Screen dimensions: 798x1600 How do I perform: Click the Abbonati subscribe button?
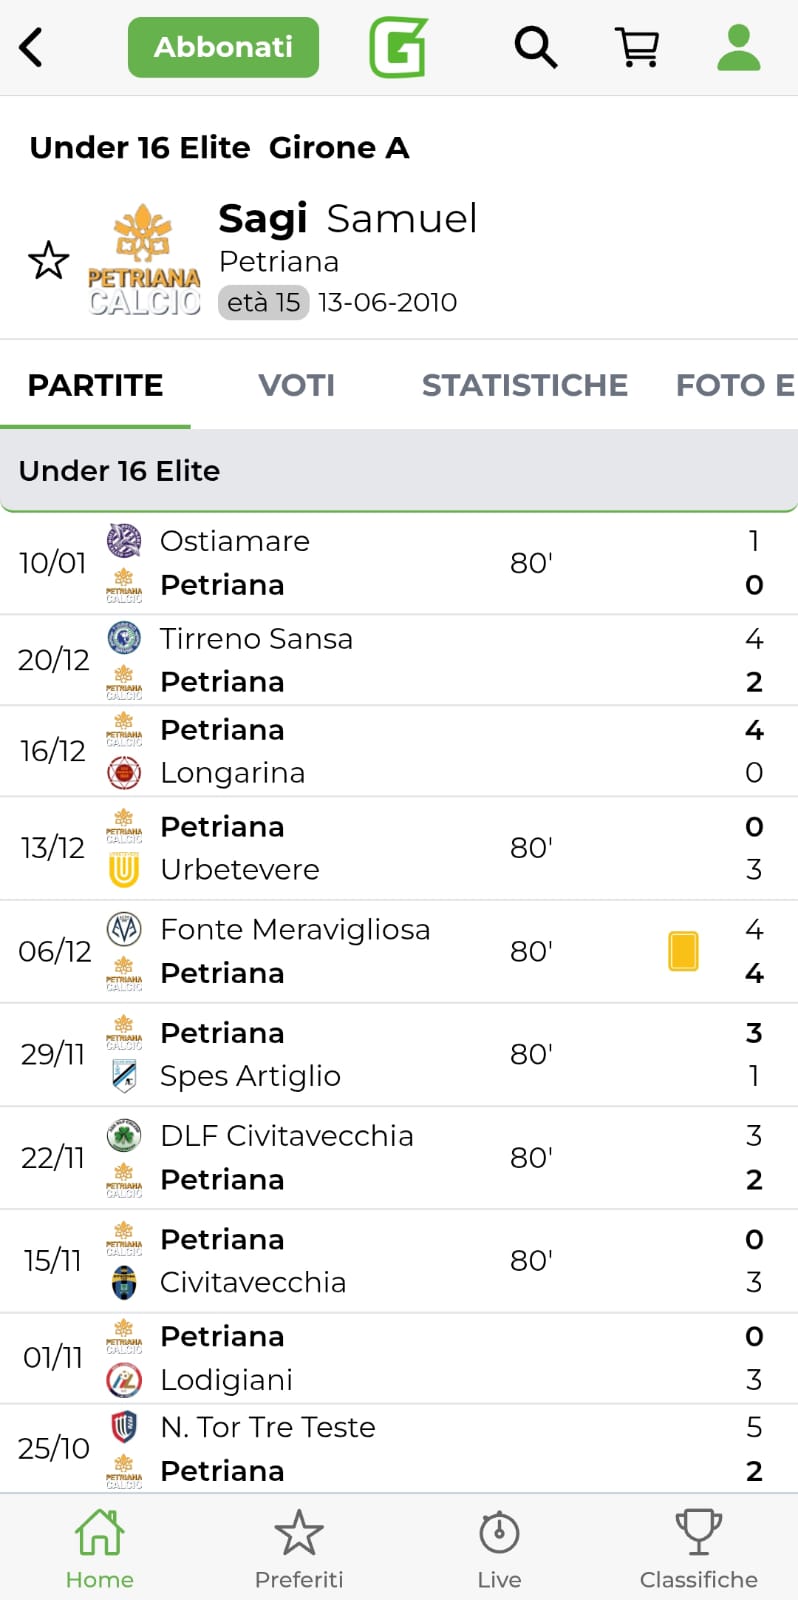coord(223,47)
